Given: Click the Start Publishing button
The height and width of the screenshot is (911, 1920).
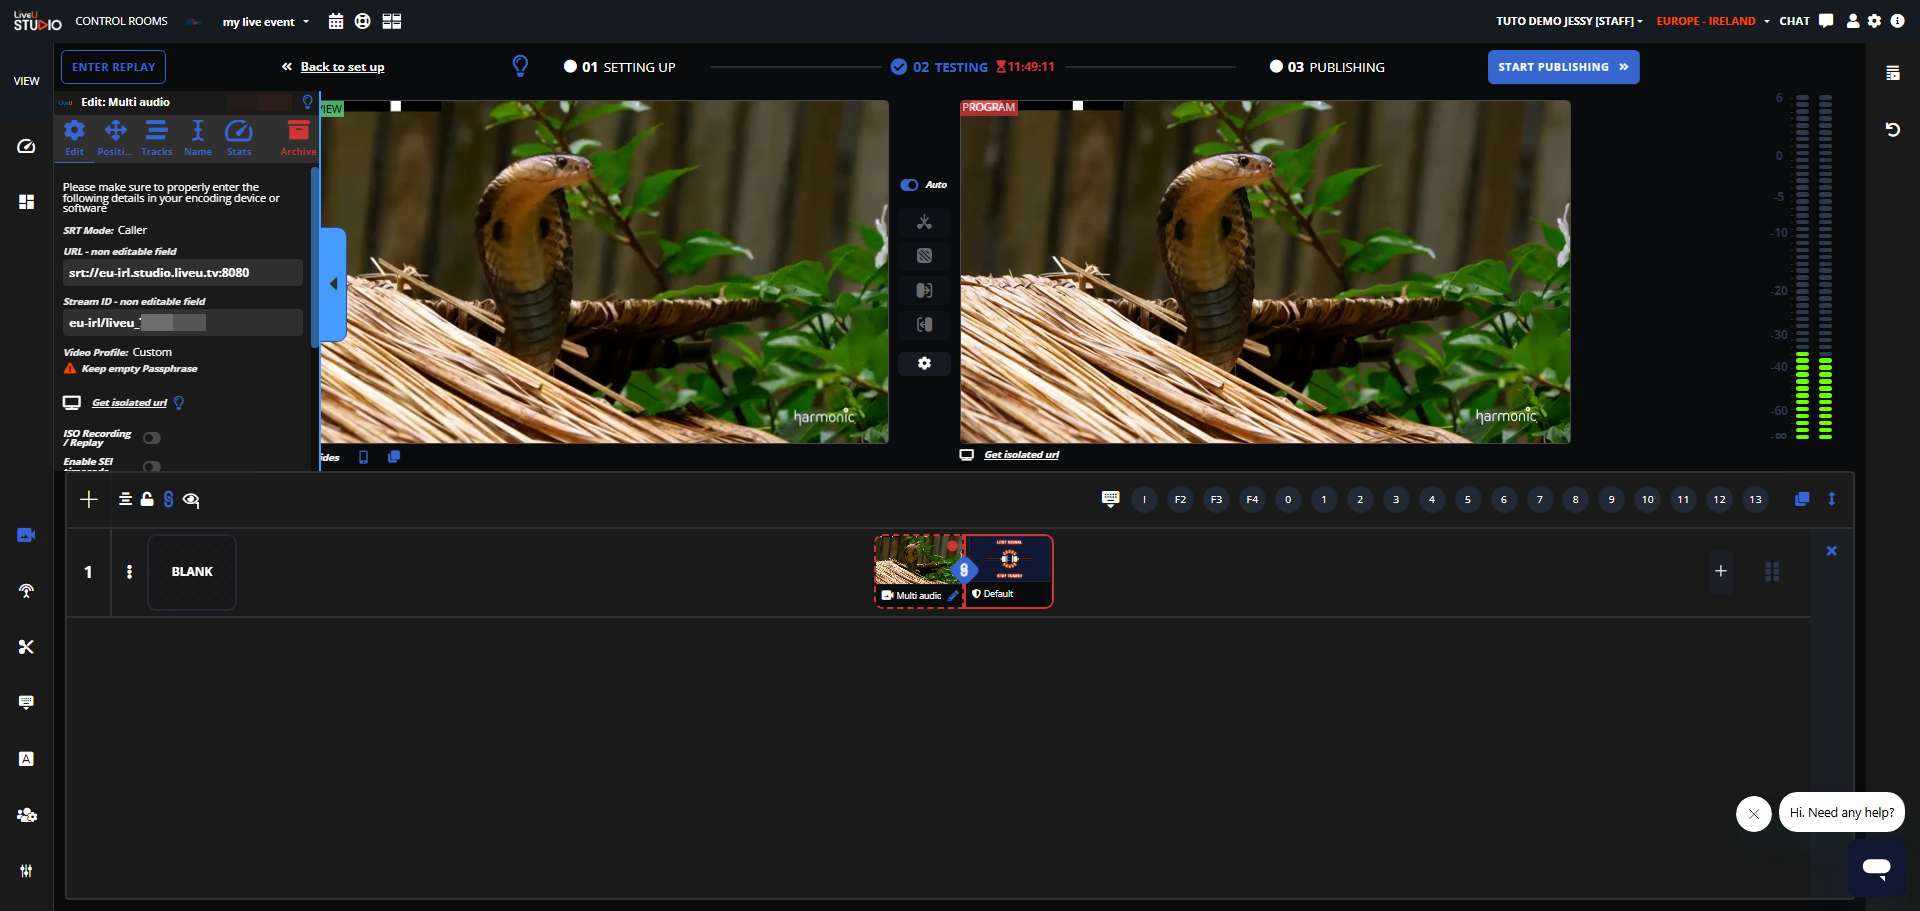Looking at the screenshot, I should pyautogui.click(x=1563, y=67).
